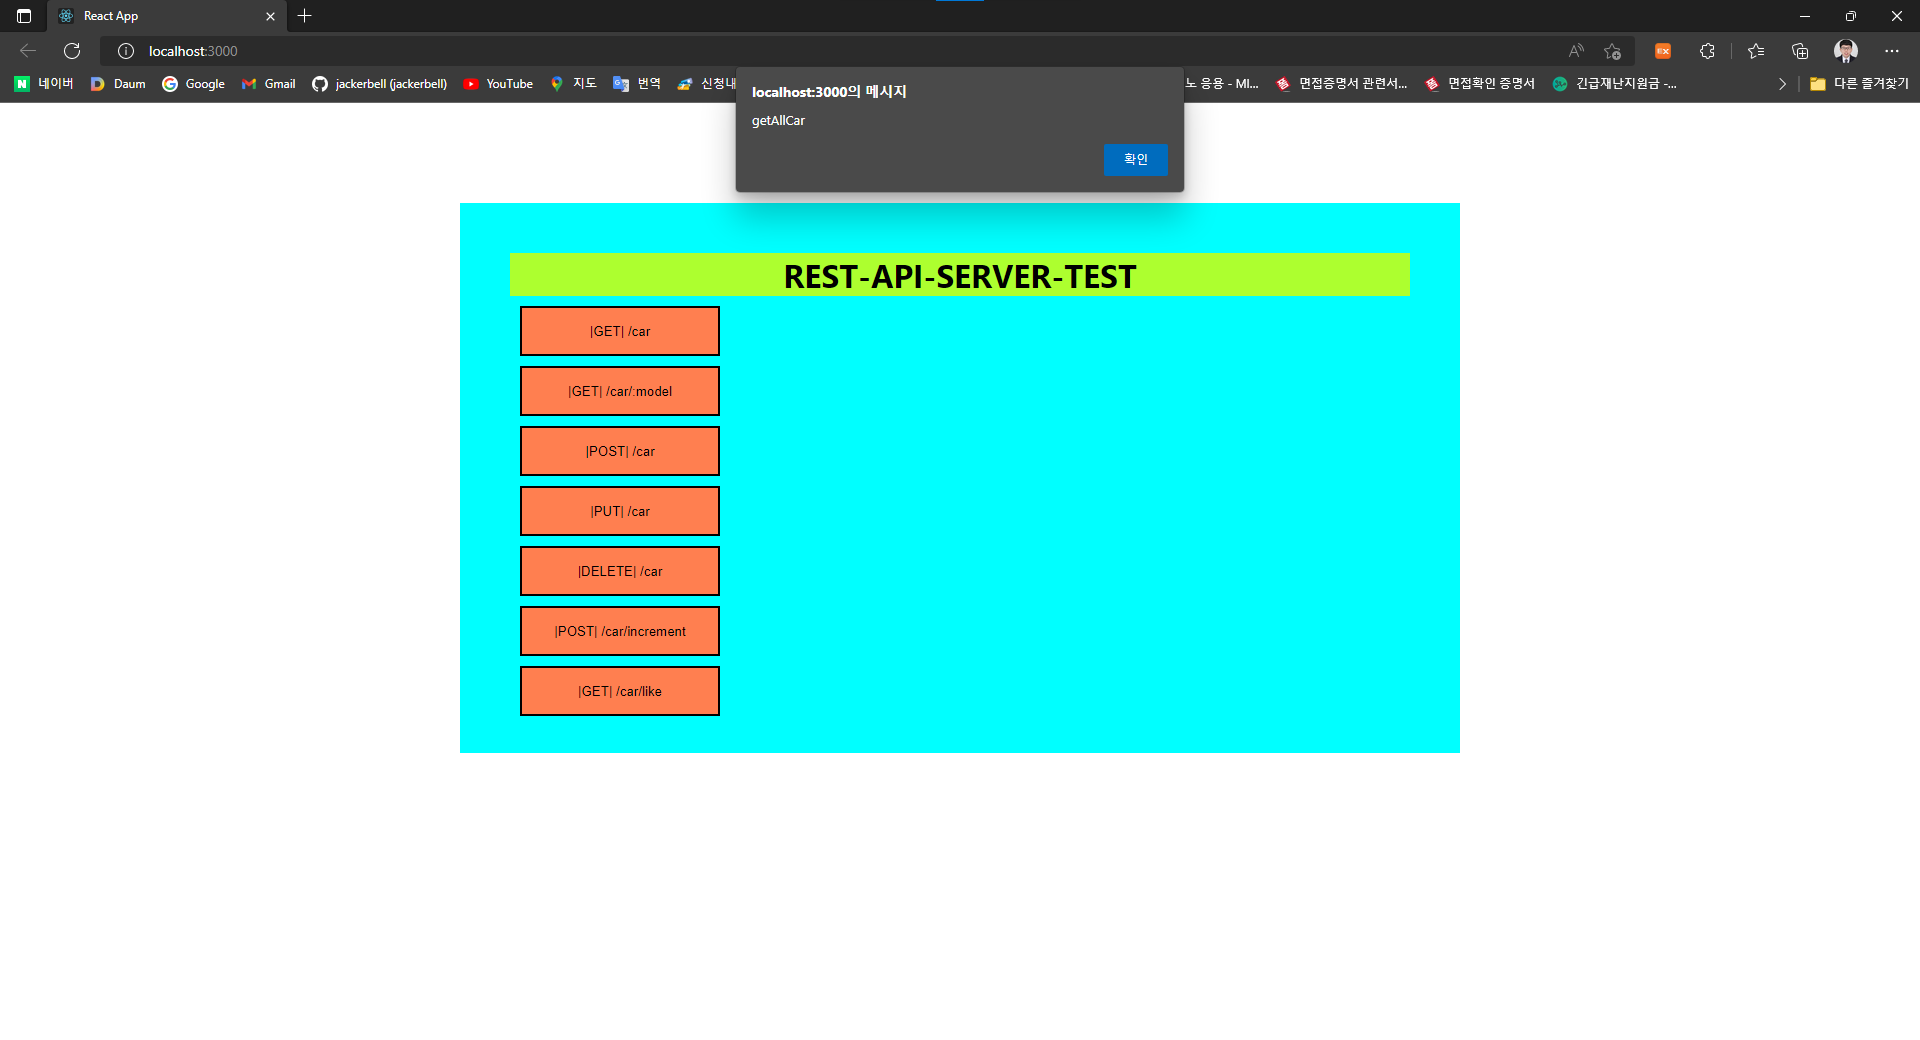Open the Extensions puzzle icon
This screenshot has width=1920, height=1040.
point(1707,51)
